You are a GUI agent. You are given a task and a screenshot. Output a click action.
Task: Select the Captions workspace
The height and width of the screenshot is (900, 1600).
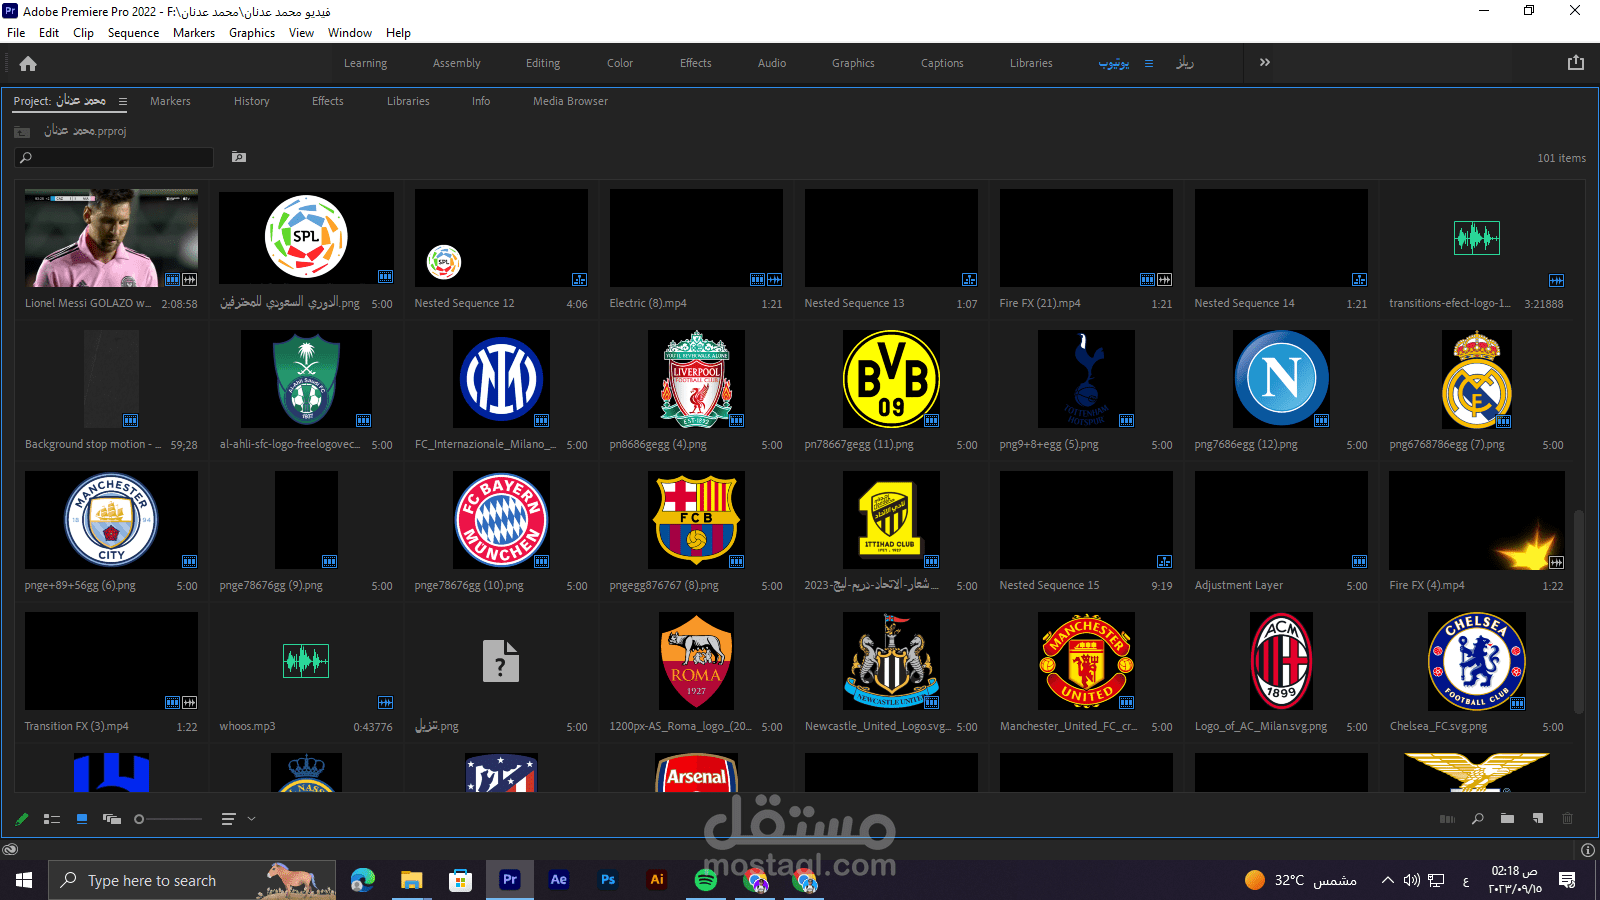pyautogui.click(x=942, y=63)
